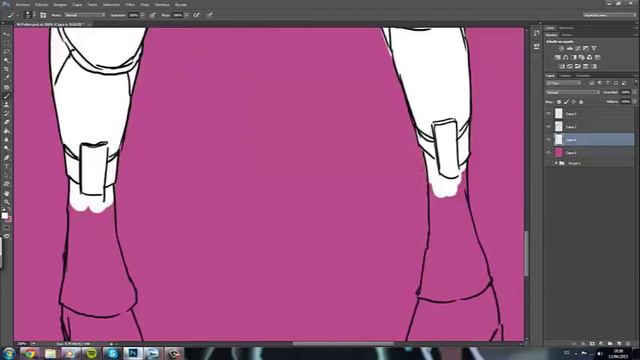Screen dimensions: 640x360
Task: Select the Pen tool
Action: click(6, 158)
